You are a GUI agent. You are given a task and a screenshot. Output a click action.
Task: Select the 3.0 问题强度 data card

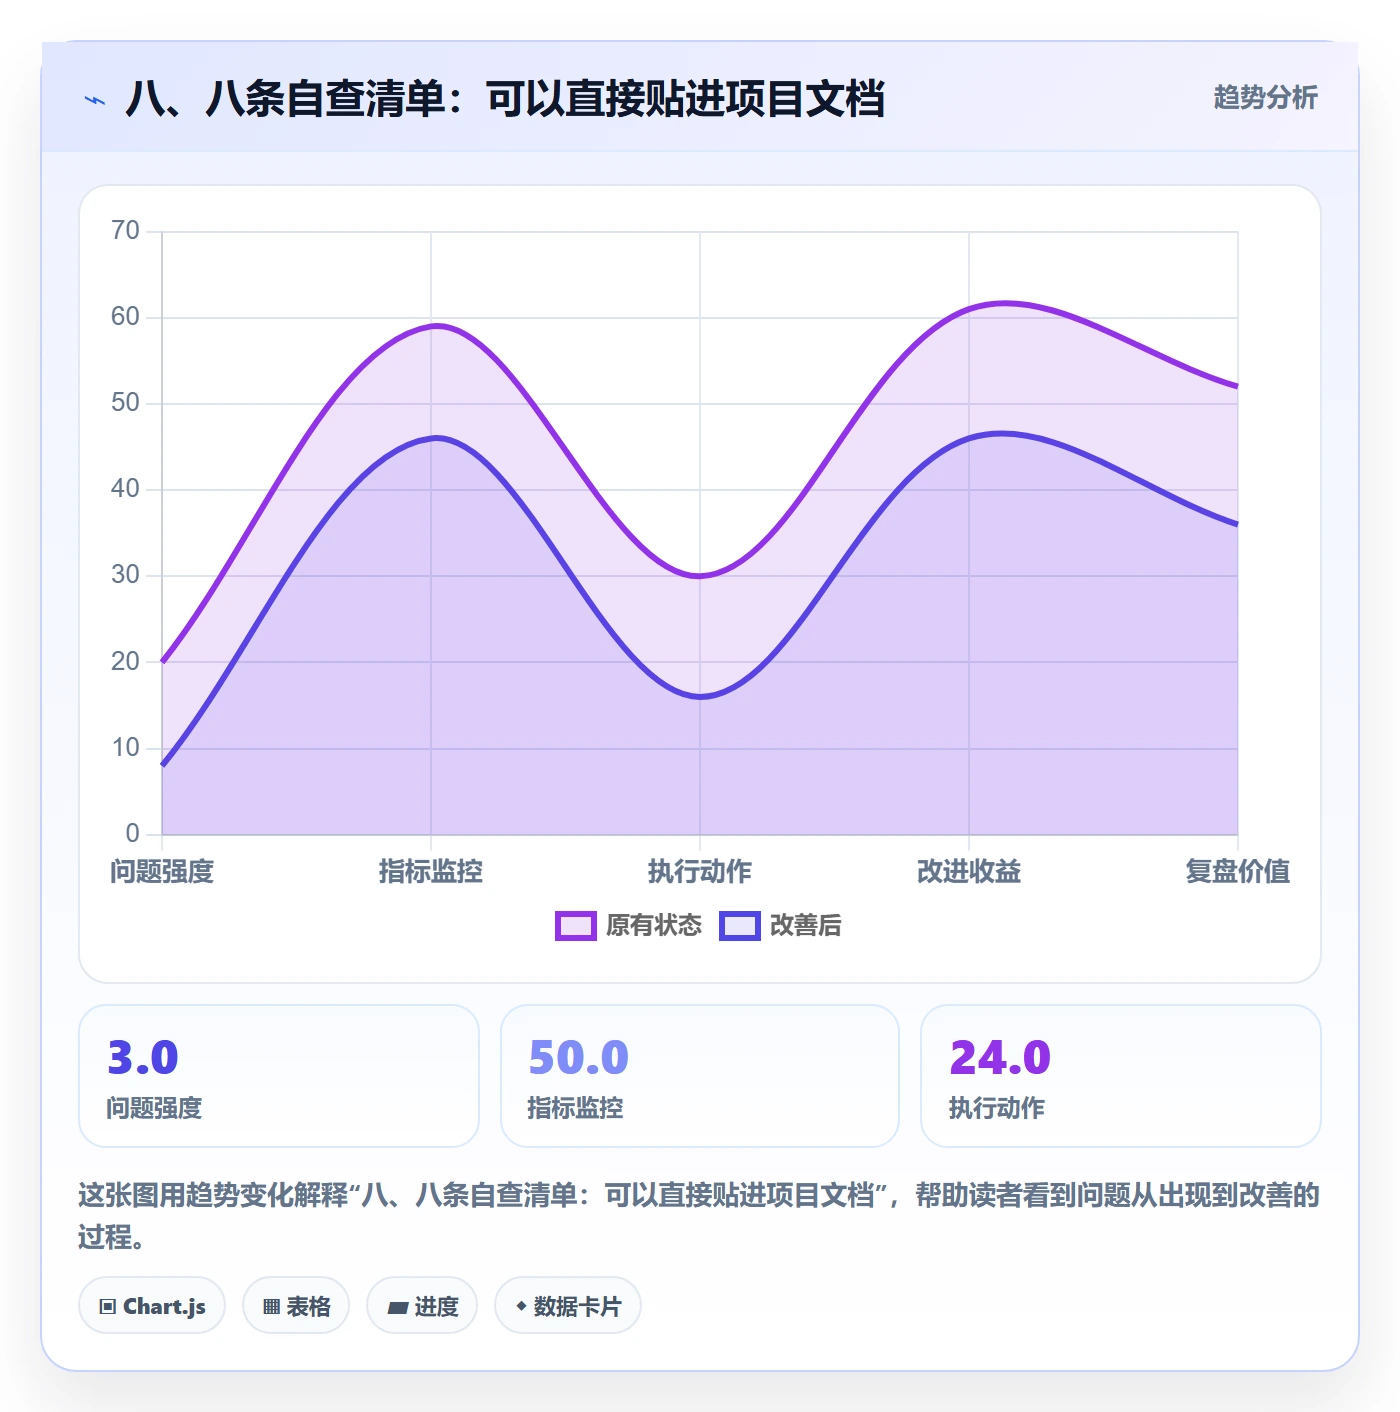click(279, 1076)
